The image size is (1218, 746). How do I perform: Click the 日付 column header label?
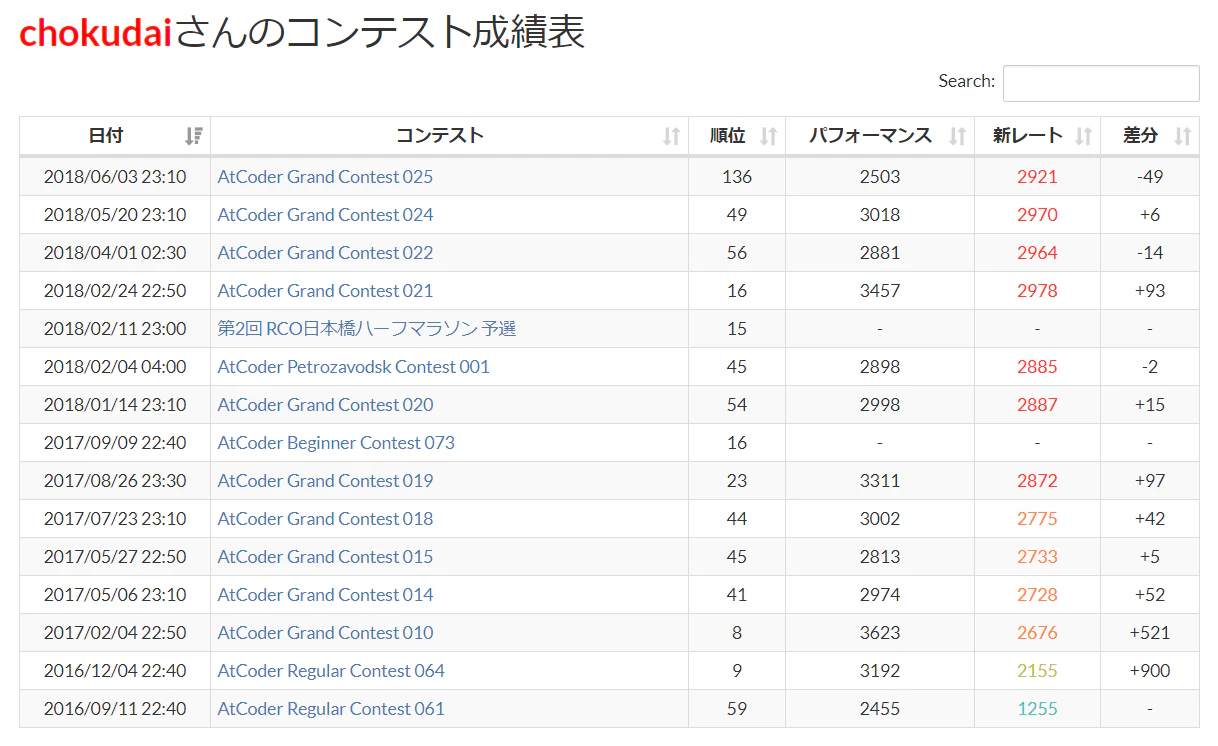(x=106, y=136)
